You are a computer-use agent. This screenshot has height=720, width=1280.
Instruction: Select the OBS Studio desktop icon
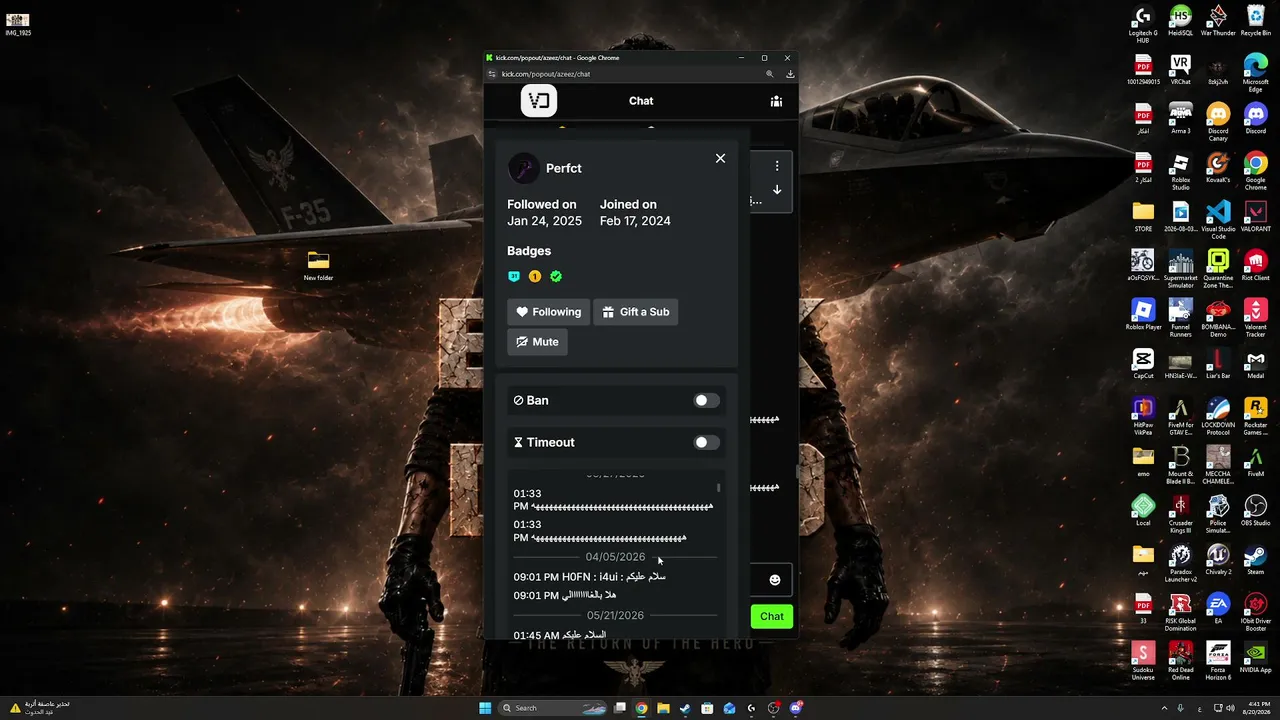click(1256, 510)
